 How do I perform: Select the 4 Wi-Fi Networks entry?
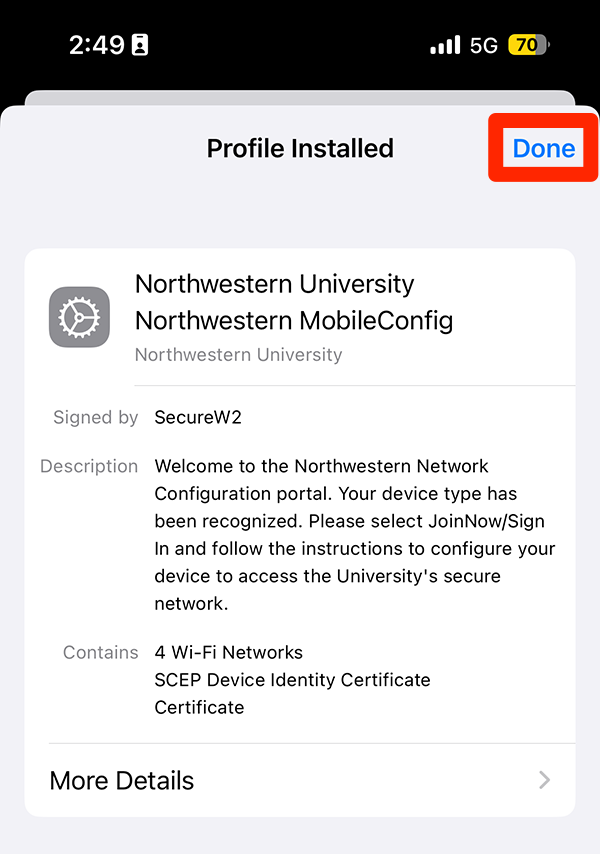click(x=228, y=652)
